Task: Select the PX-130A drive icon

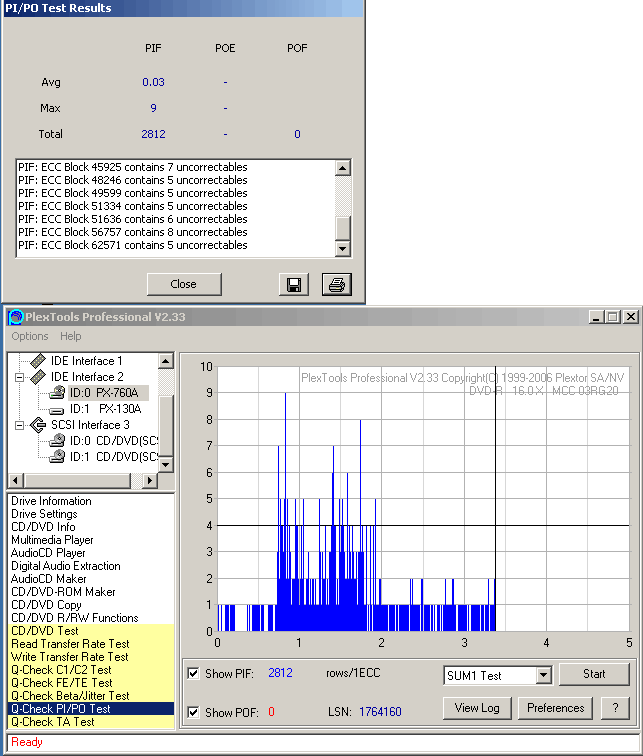Action: click(57, 409)
